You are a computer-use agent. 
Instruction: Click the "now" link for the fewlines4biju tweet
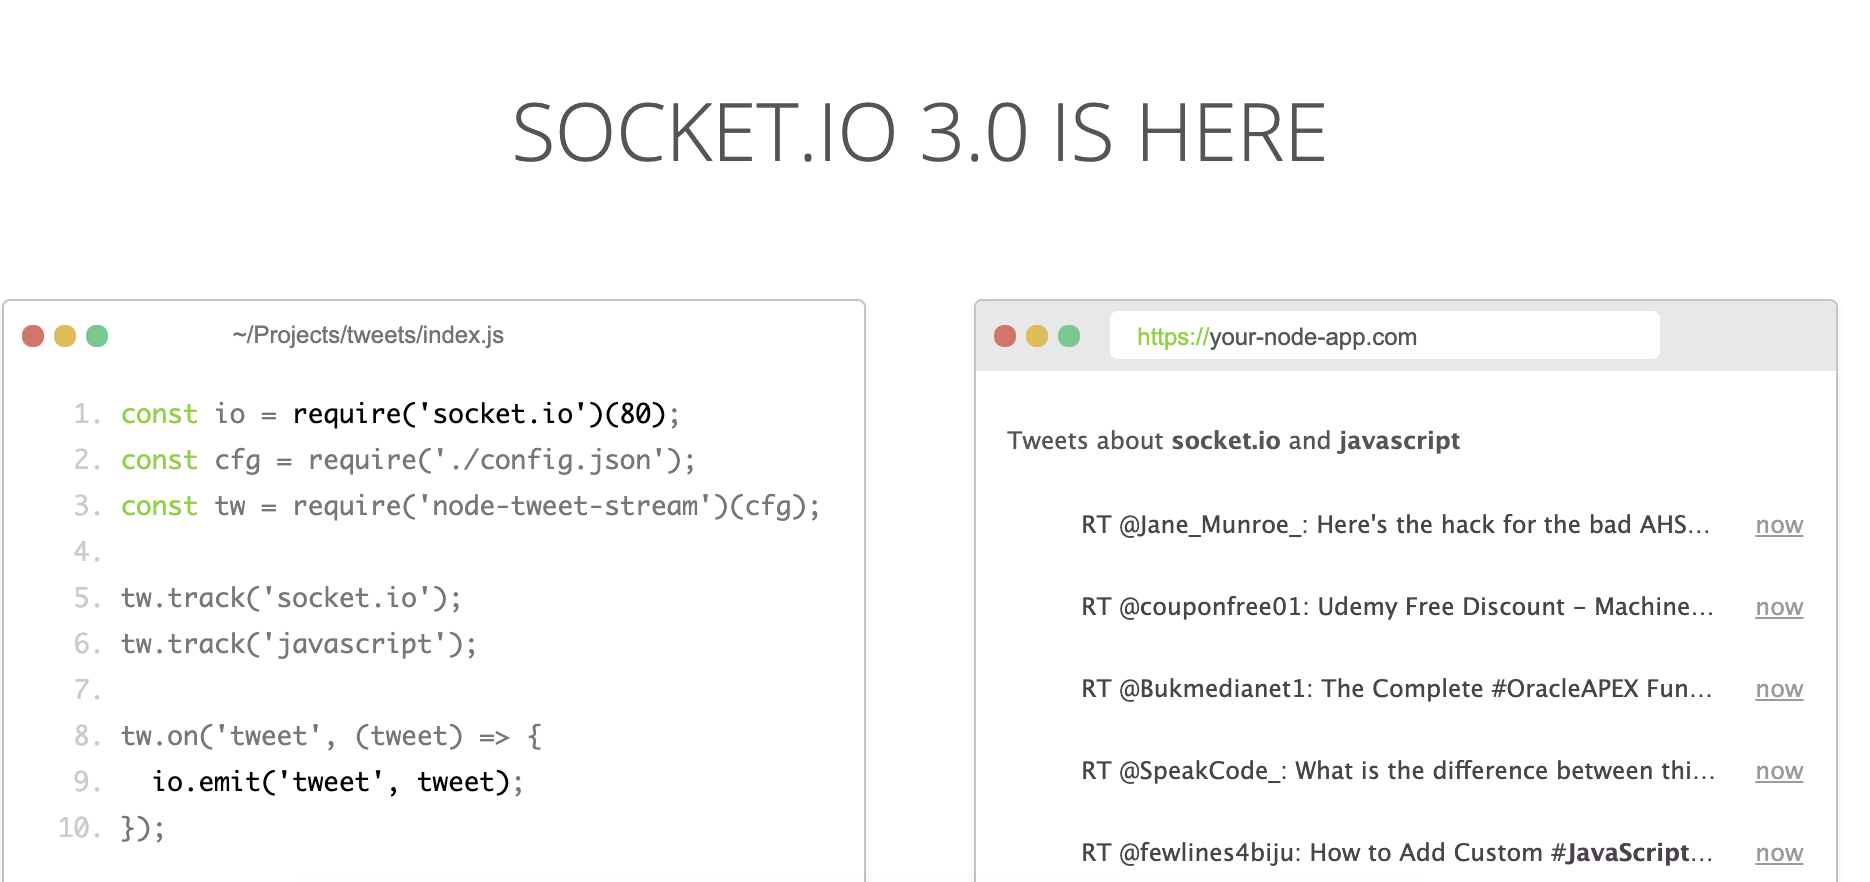click(1779, 853)
